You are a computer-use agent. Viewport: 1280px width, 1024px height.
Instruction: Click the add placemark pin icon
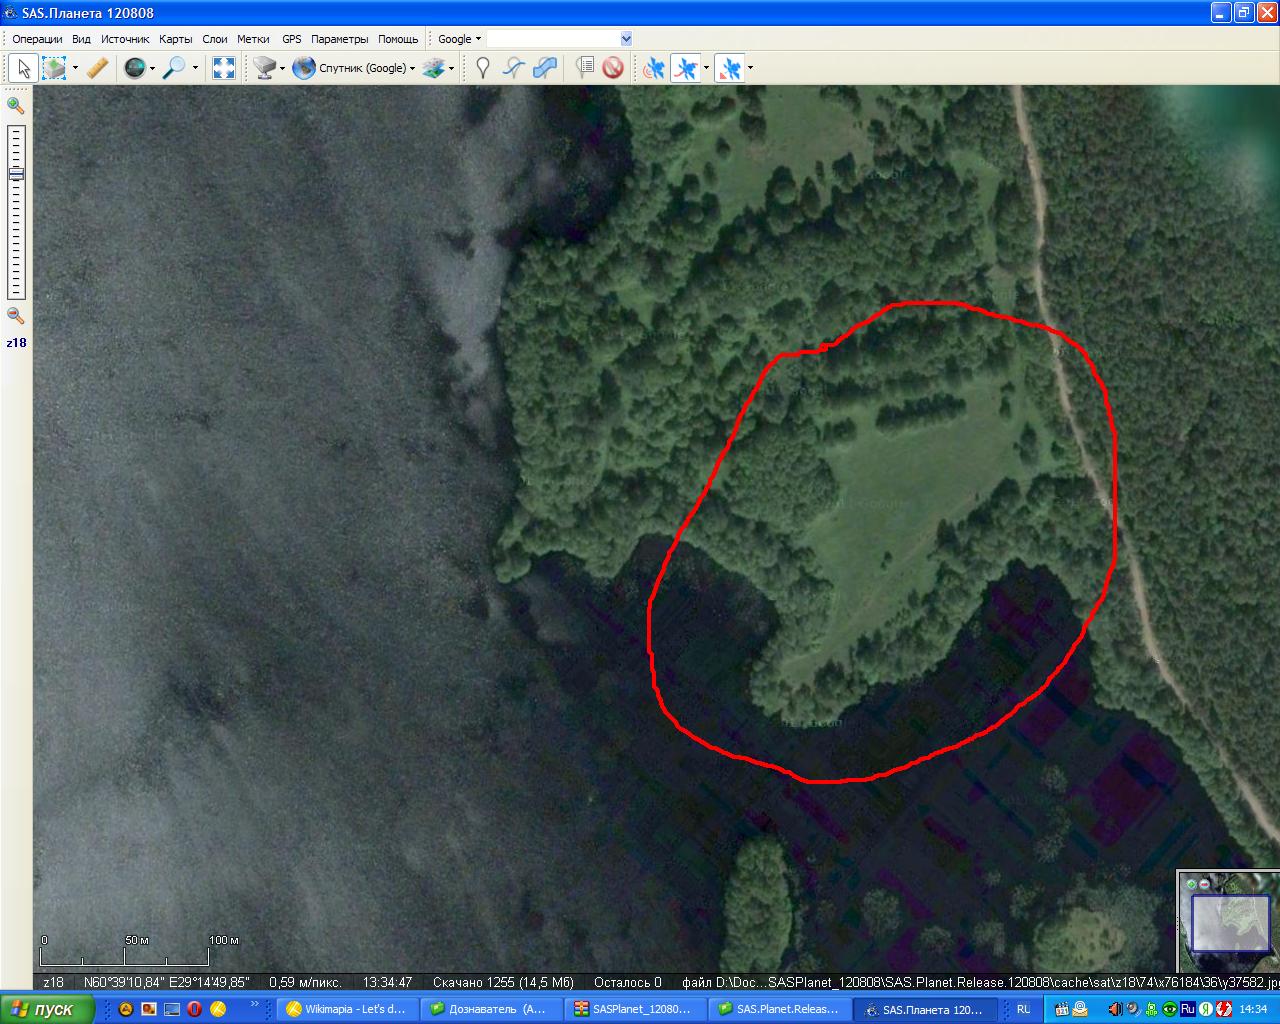coord(483,68)
